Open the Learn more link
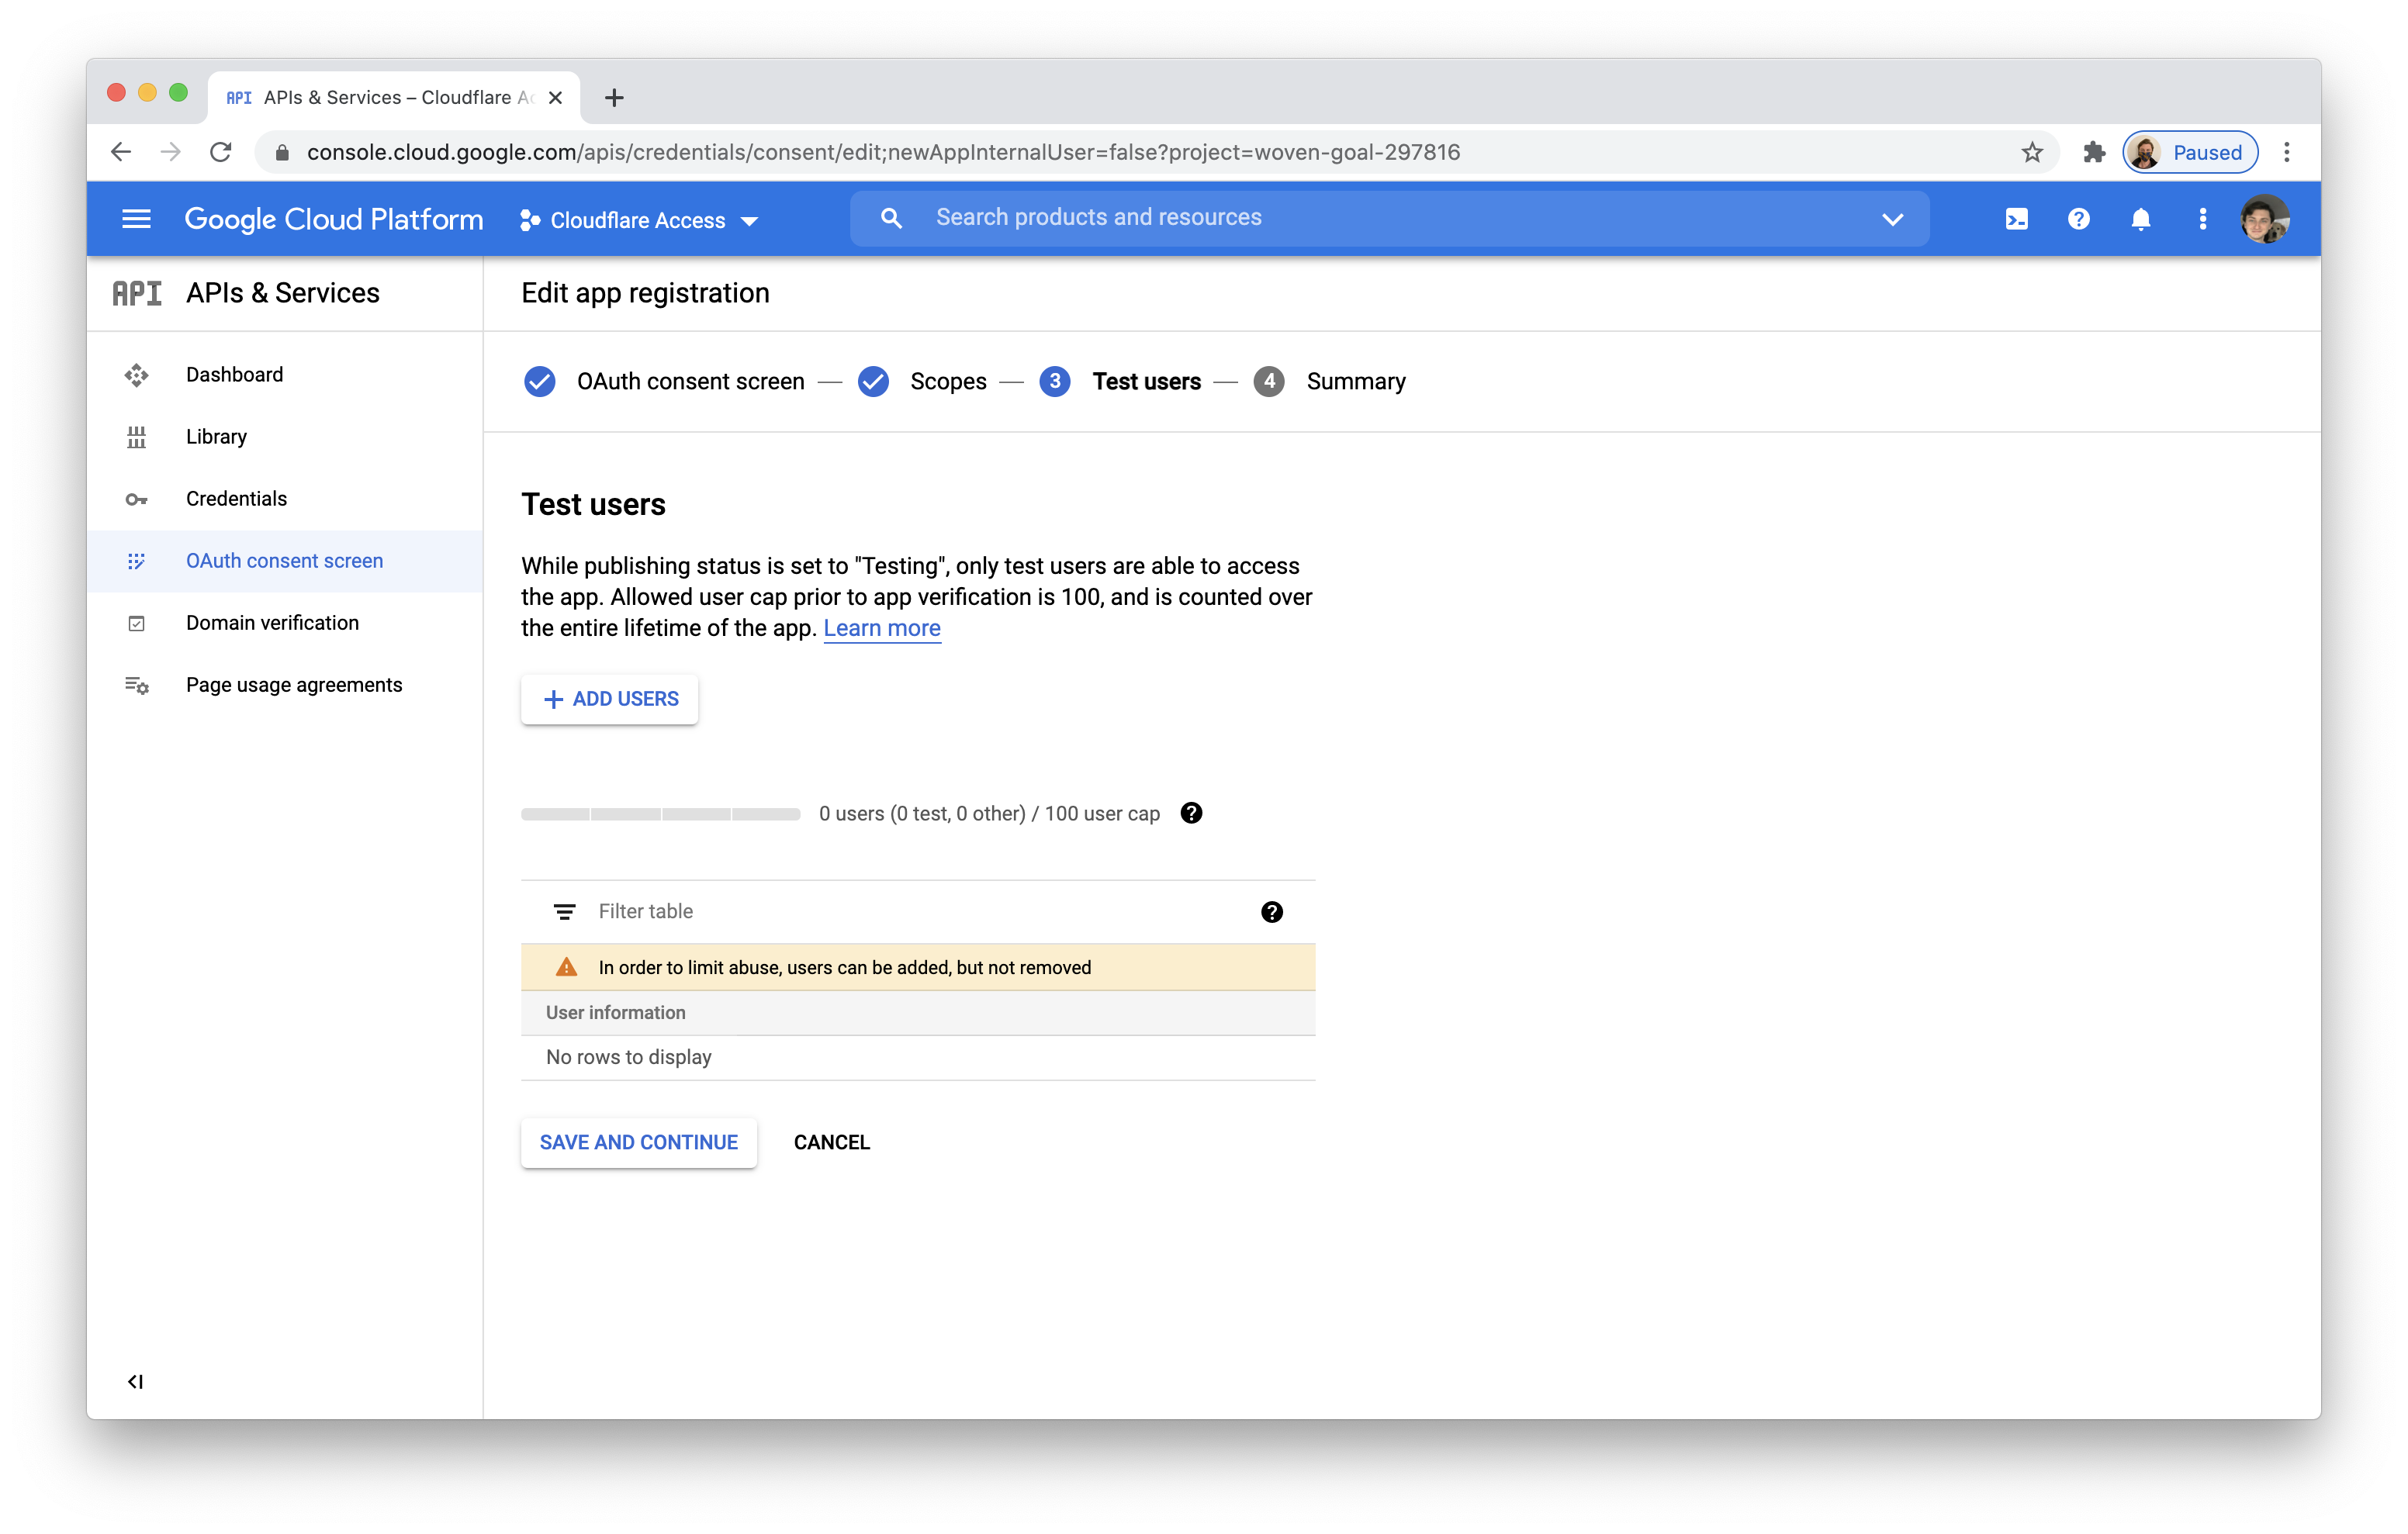 881,628
